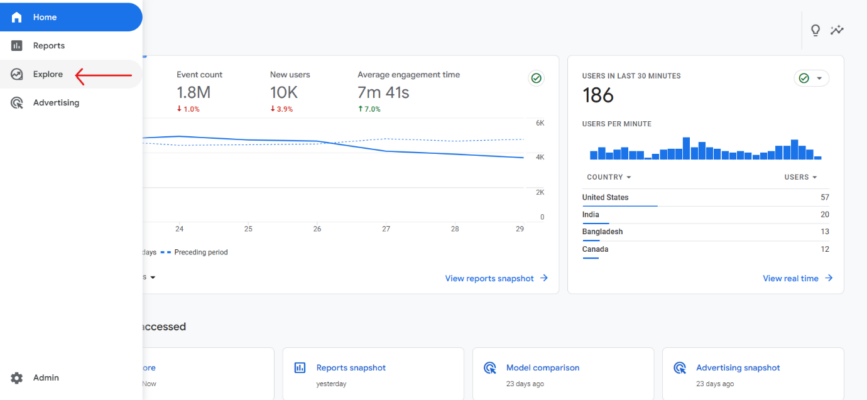Image resolution: width=867 pixels, height=400 pixels.
Task: Click the View reports snapshot link
Action: click(496, 278)
